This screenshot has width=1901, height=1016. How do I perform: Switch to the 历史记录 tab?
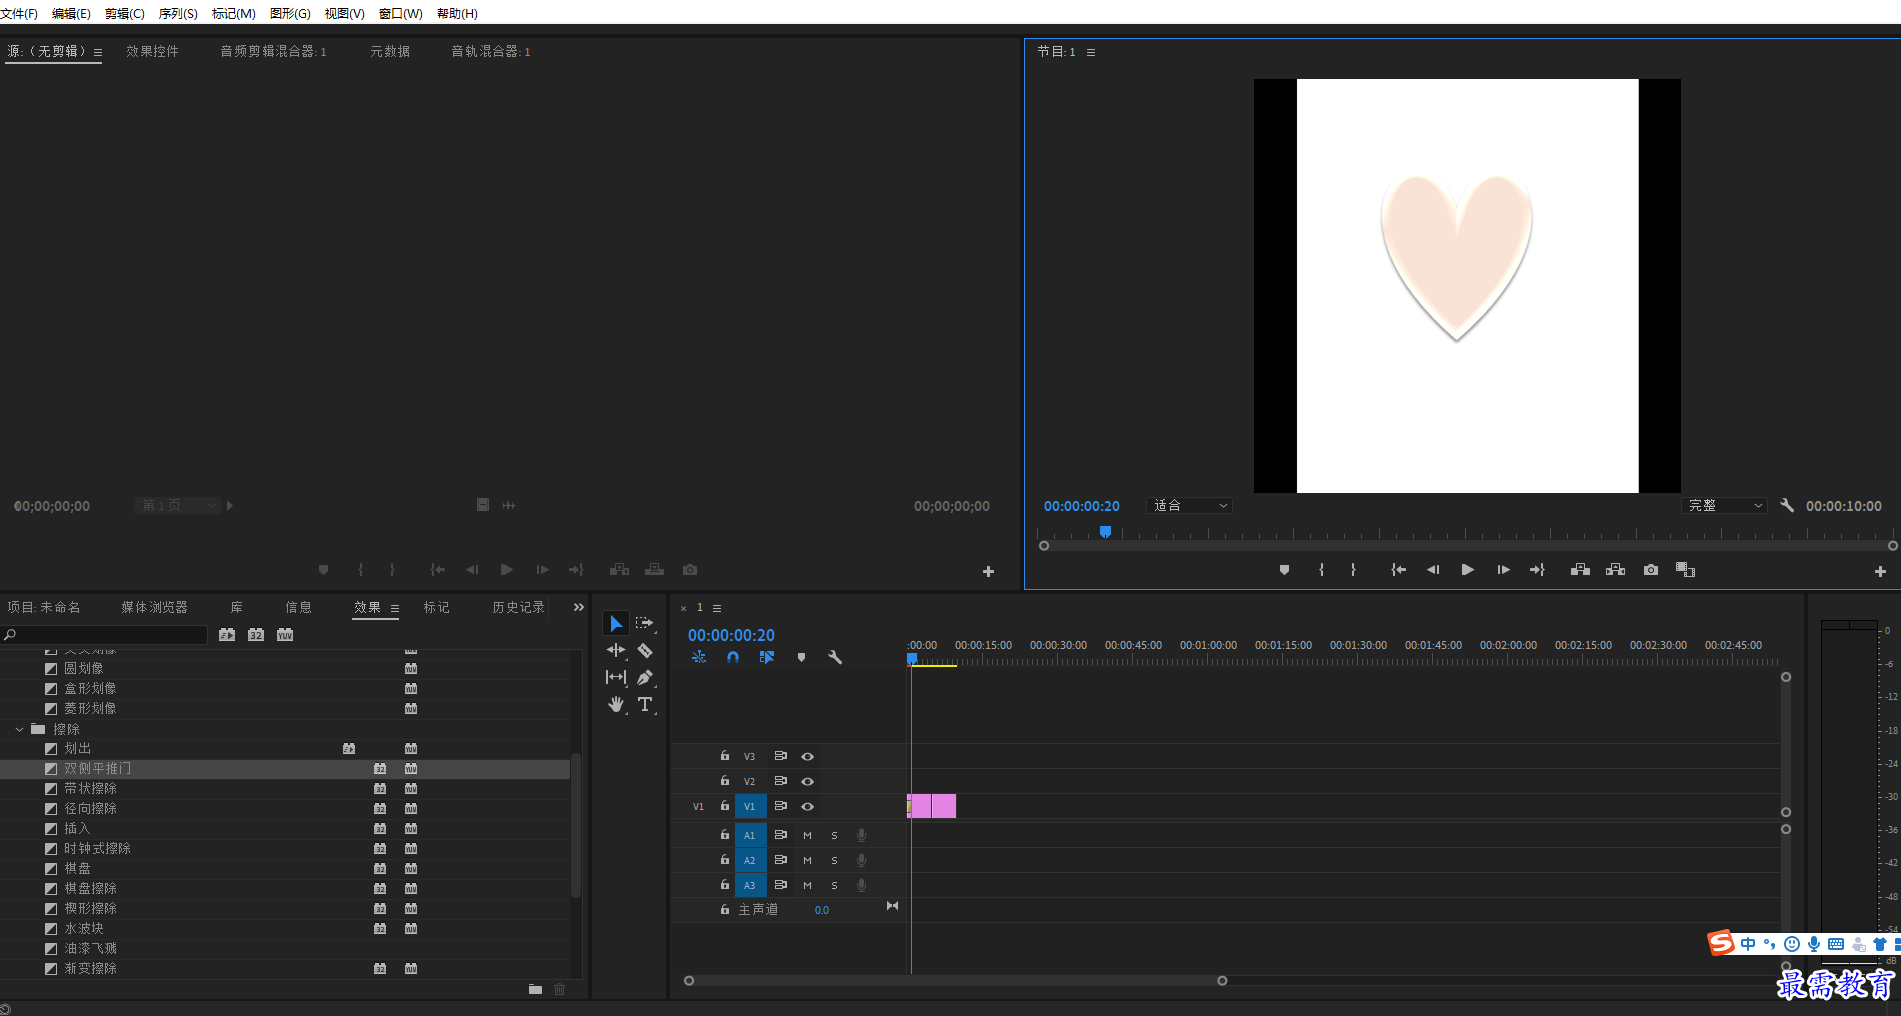pos(518,607)
